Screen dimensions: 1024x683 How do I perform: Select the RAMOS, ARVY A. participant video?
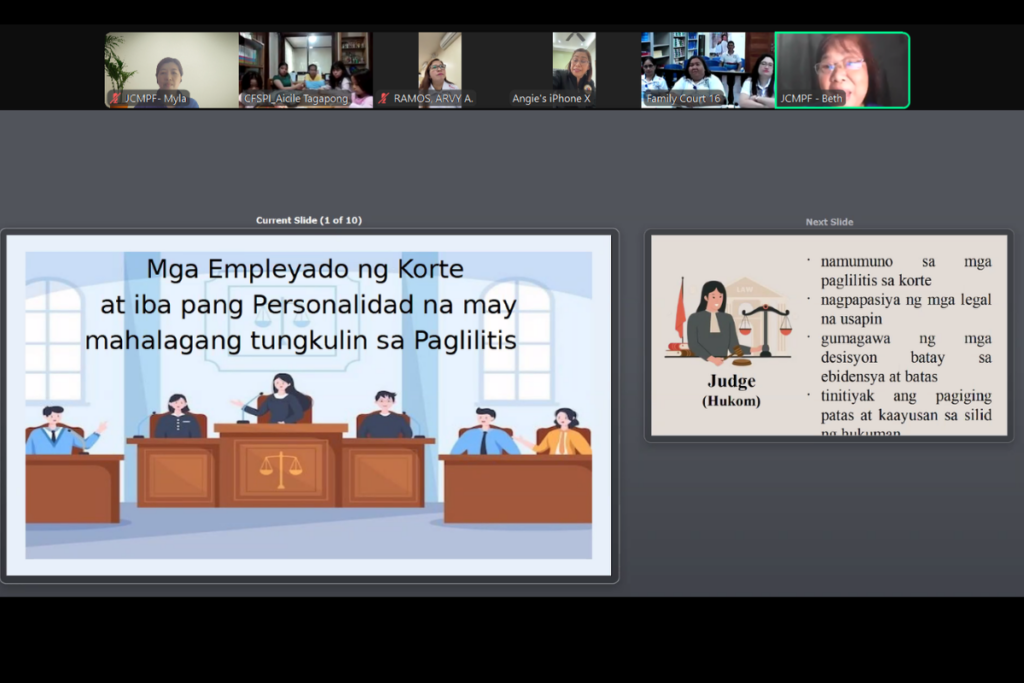[x=439, y=69]
